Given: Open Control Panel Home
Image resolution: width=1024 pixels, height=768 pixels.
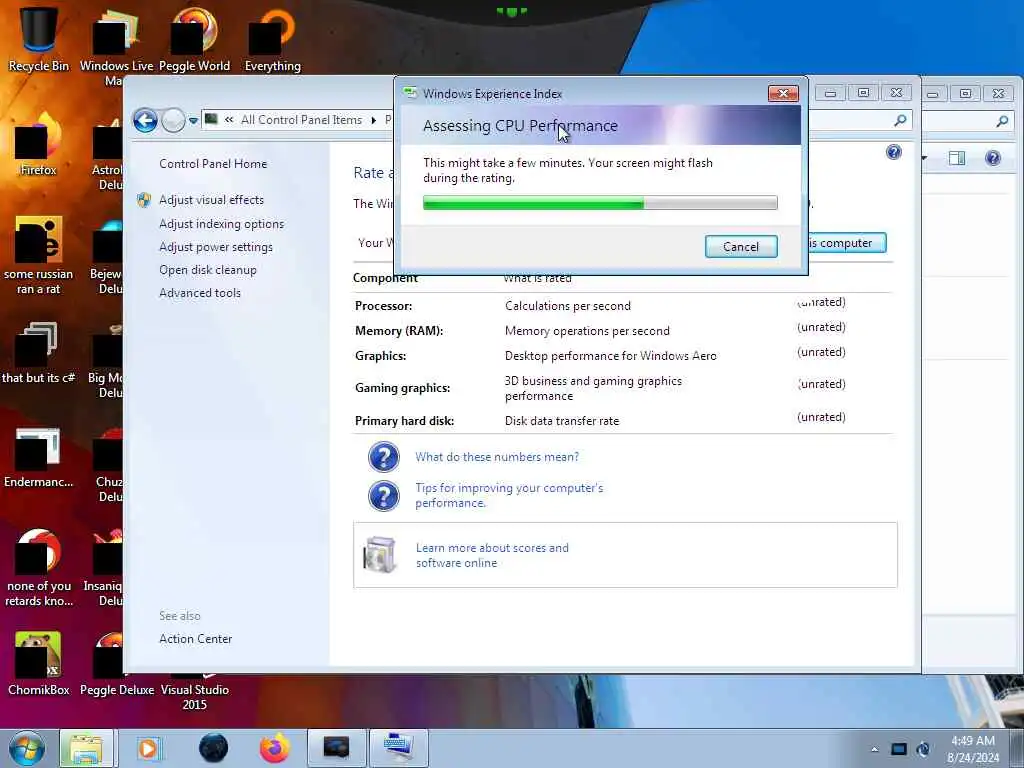Looking at the screenshot, I should [x=213, y=164].
